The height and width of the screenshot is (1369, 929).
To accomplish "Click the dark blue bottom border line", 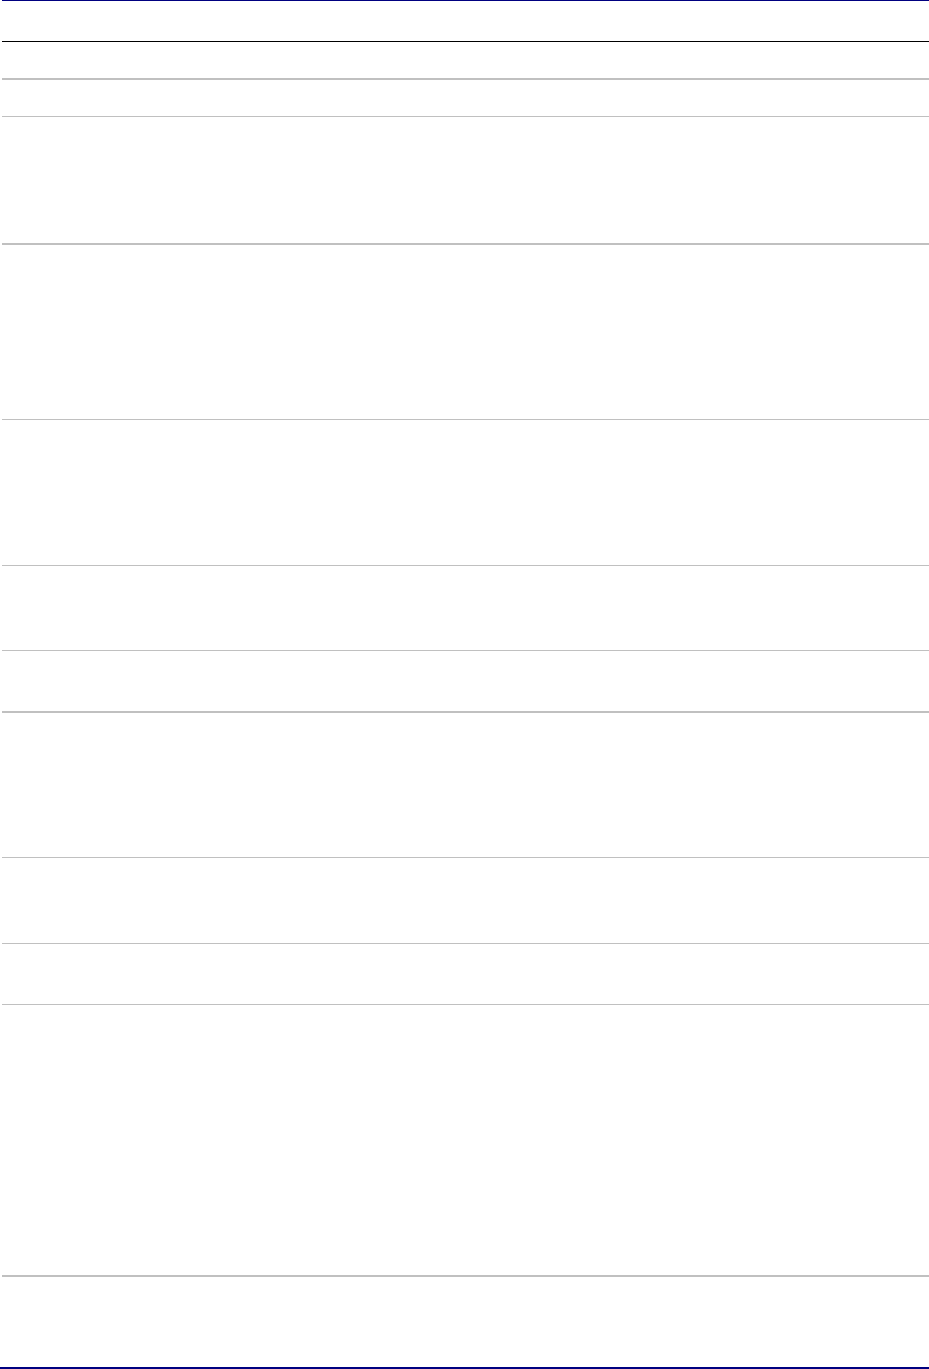I will pyautogui.click(x=464, y=1366).
